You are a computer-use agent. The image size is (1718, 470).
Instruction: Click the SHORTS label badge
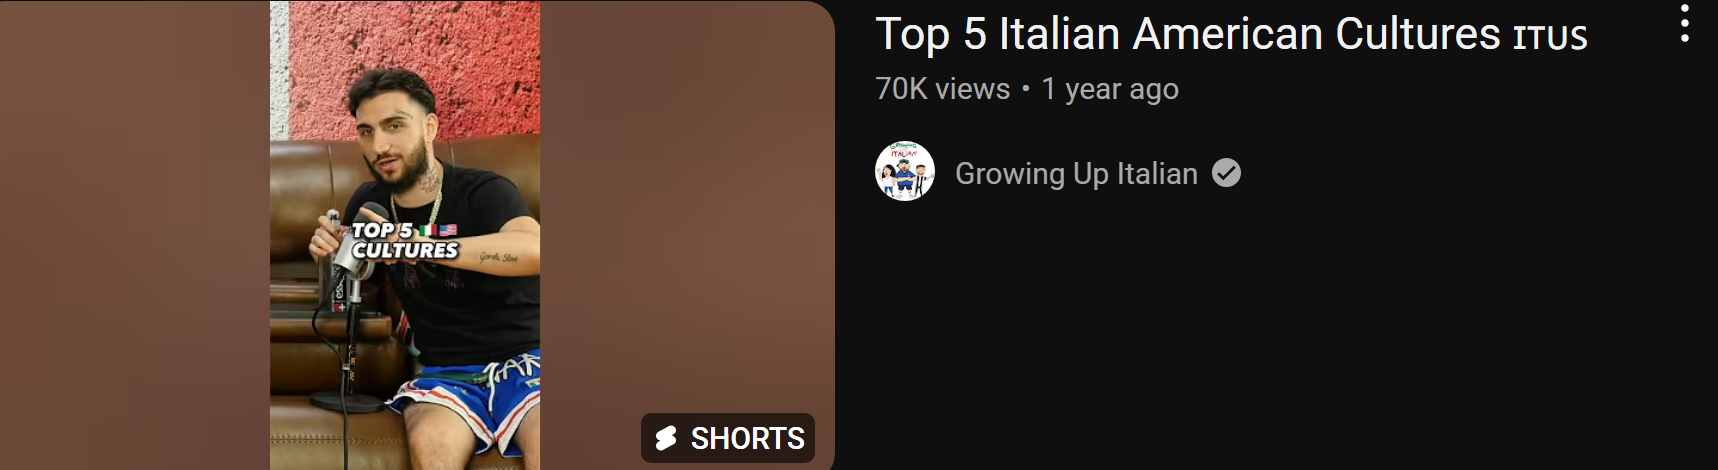728,438
